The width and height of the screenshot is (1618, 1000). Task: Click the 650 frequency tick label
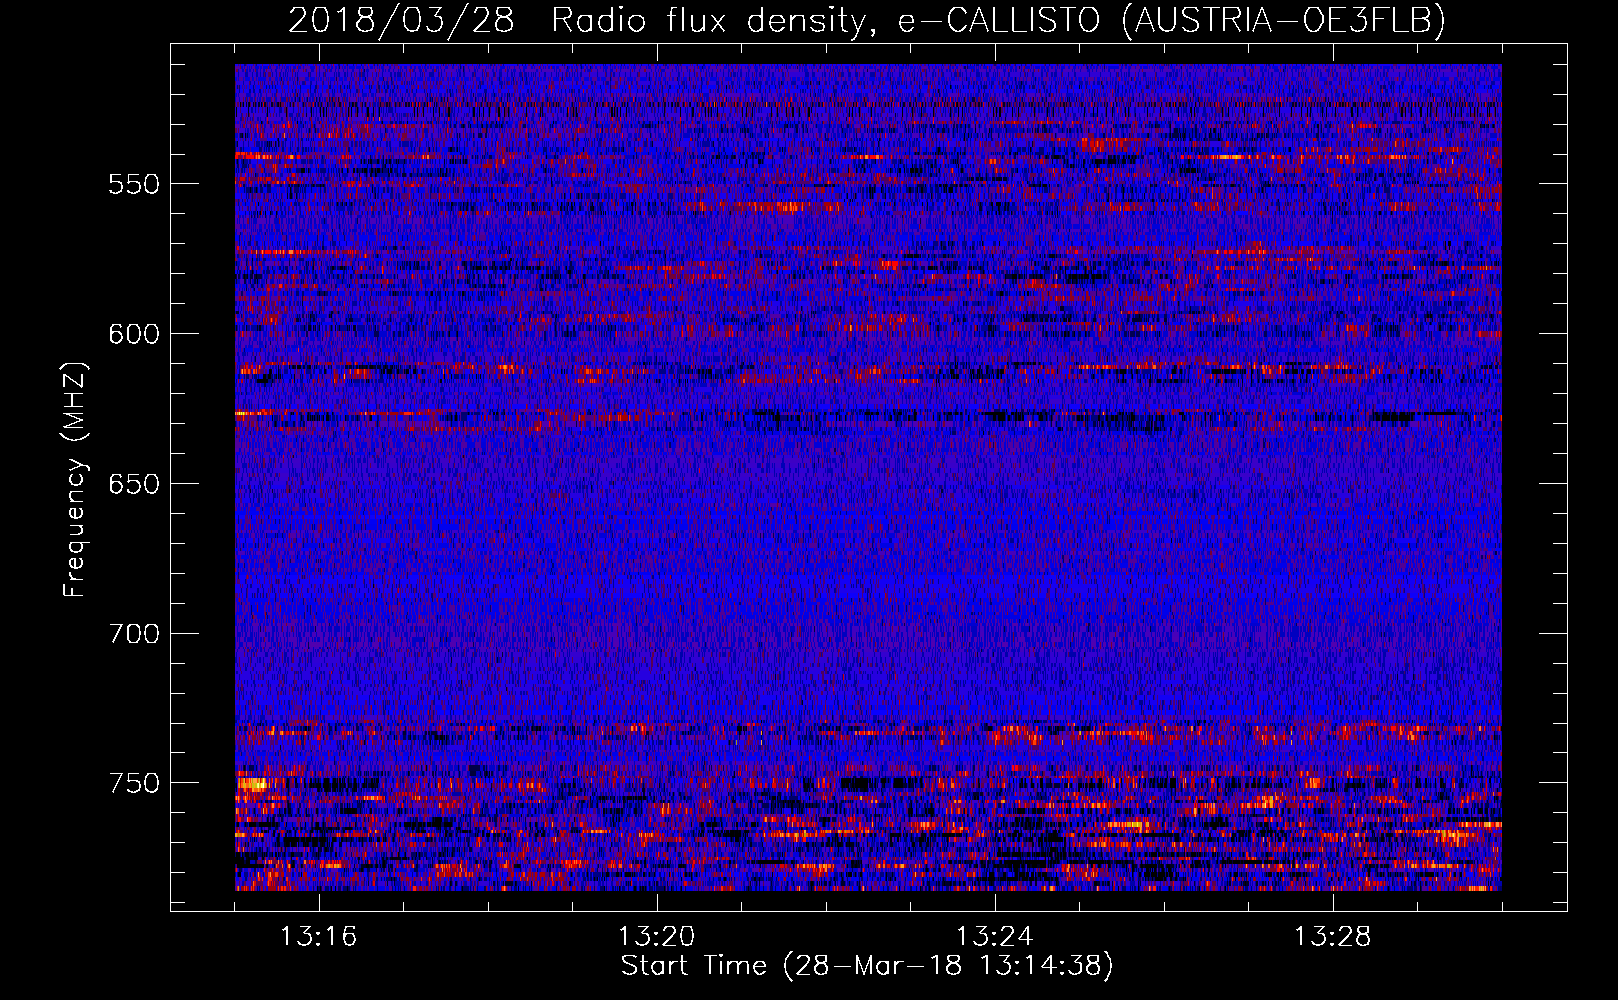(x=134, y=484)
